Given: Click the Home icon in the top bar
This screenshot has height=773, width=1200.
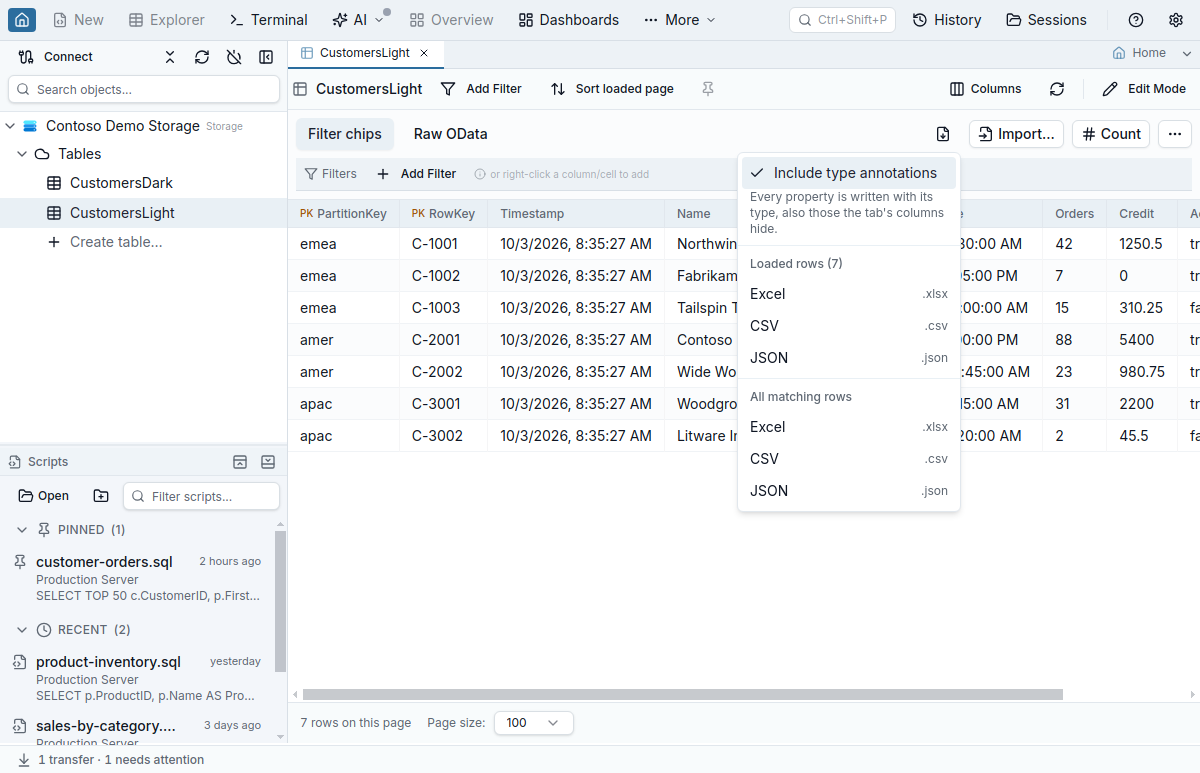Looking at the screenshot, I should pos(22,20).
